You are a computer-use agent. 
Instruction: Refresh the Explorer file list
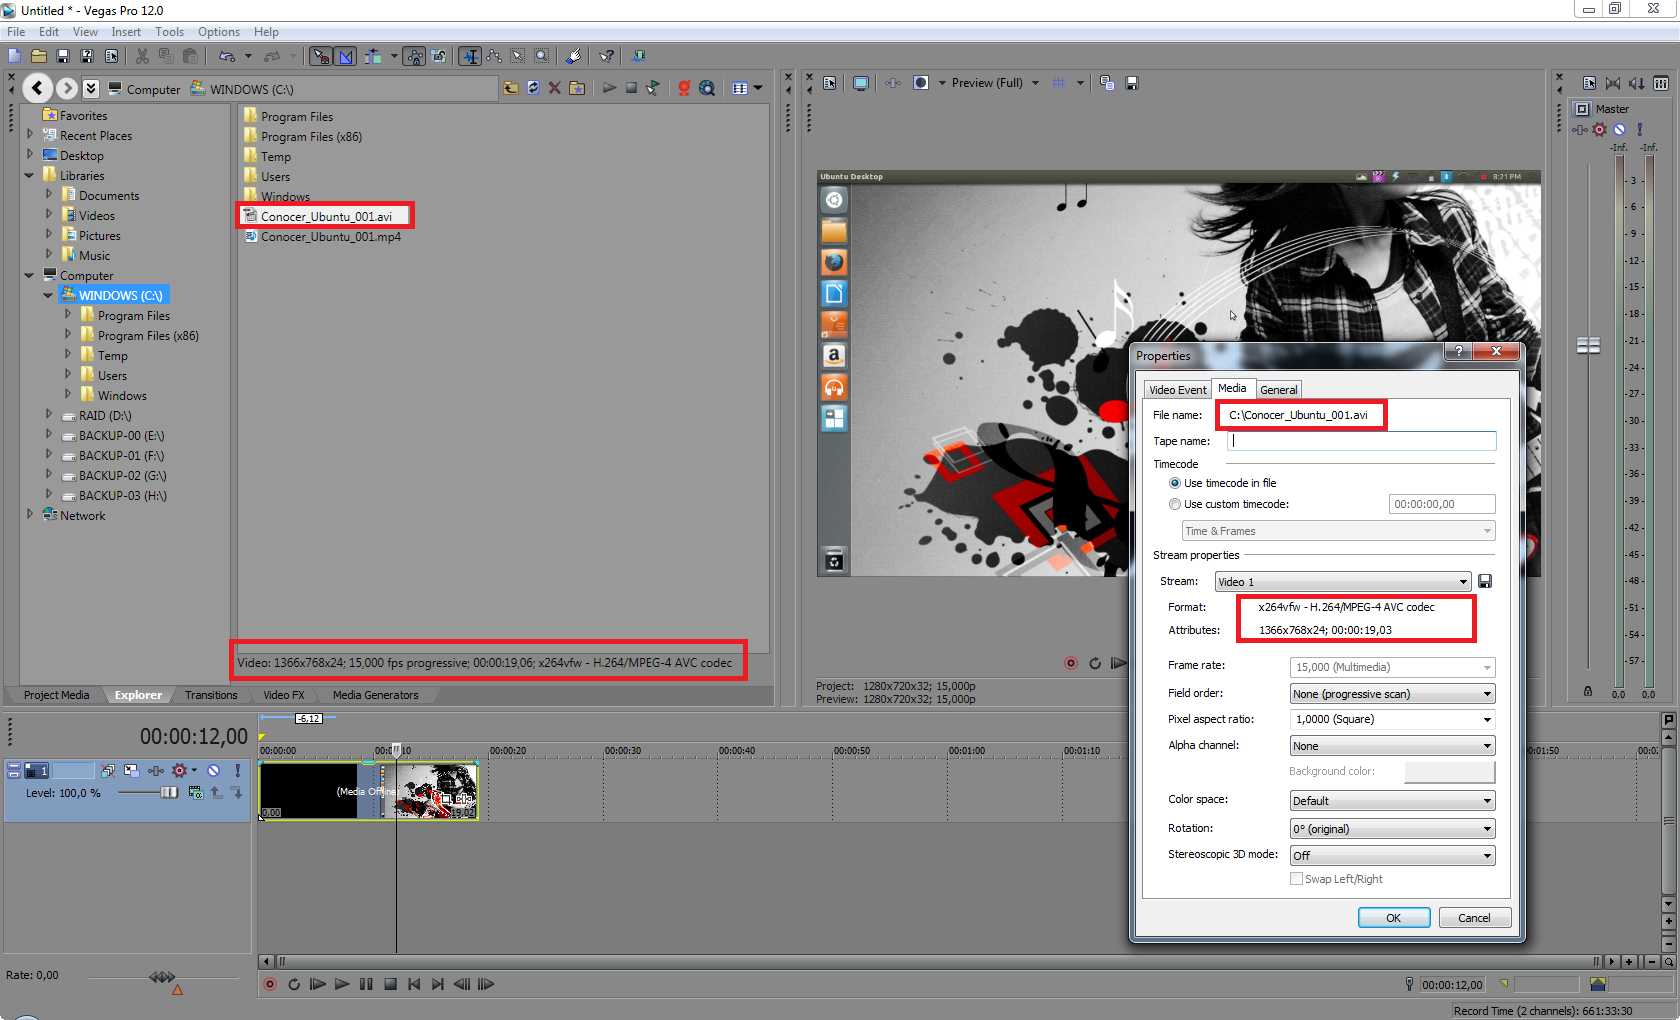[x=533, y=88]
